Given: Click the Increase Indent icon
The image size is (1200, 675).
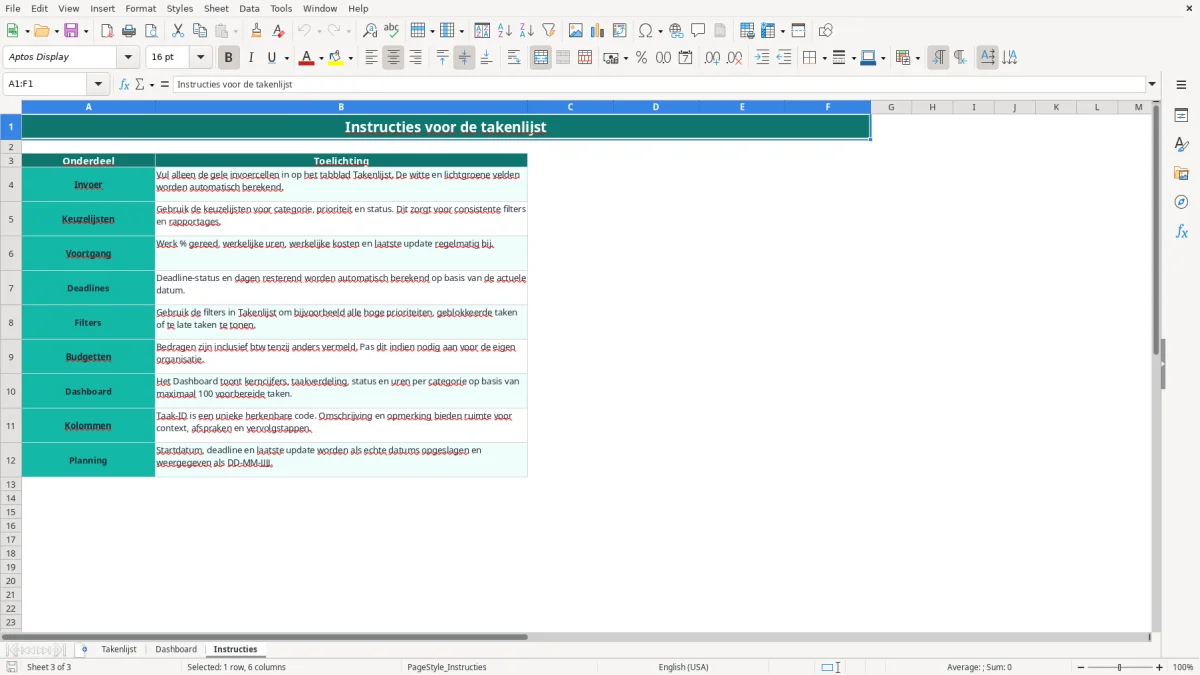Looking at the screenshot, I should click(x=762, y=58).
